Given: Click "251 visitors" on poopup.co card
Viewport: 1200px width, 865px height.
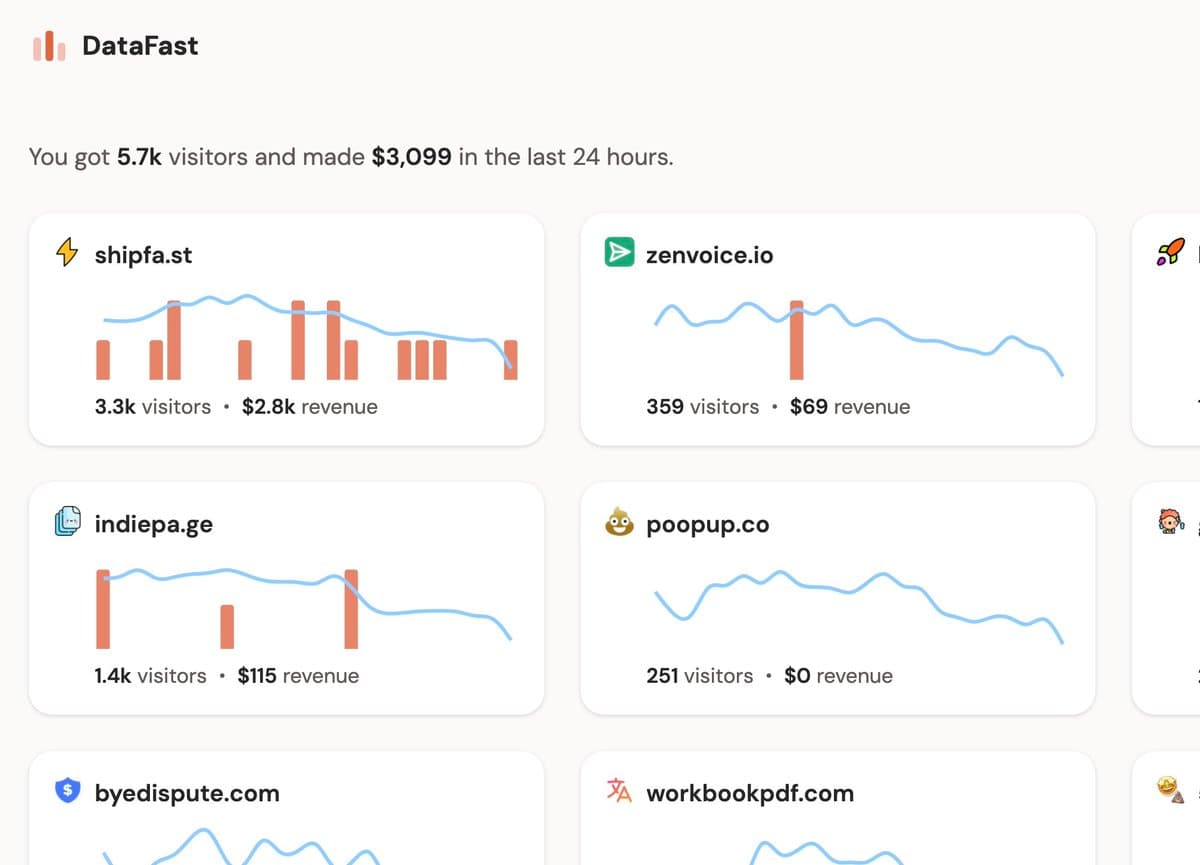Looking at the screenshot, I should (700, 676).
